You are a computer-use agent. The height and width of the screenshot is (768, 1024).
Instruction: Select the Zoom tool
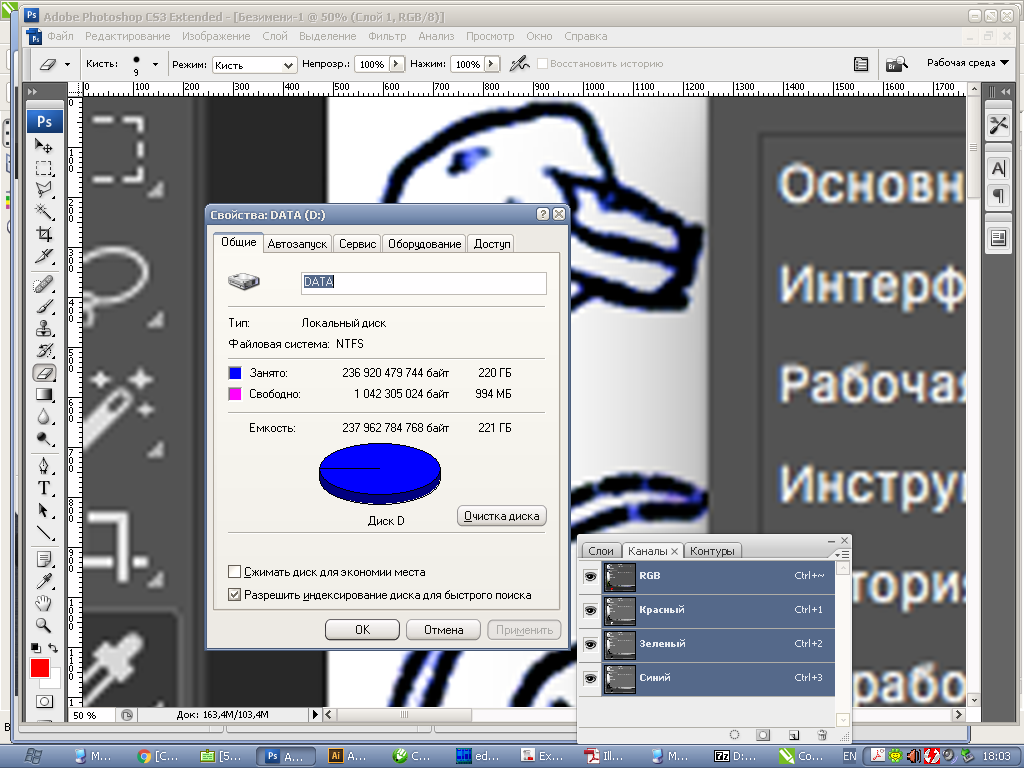44,625
